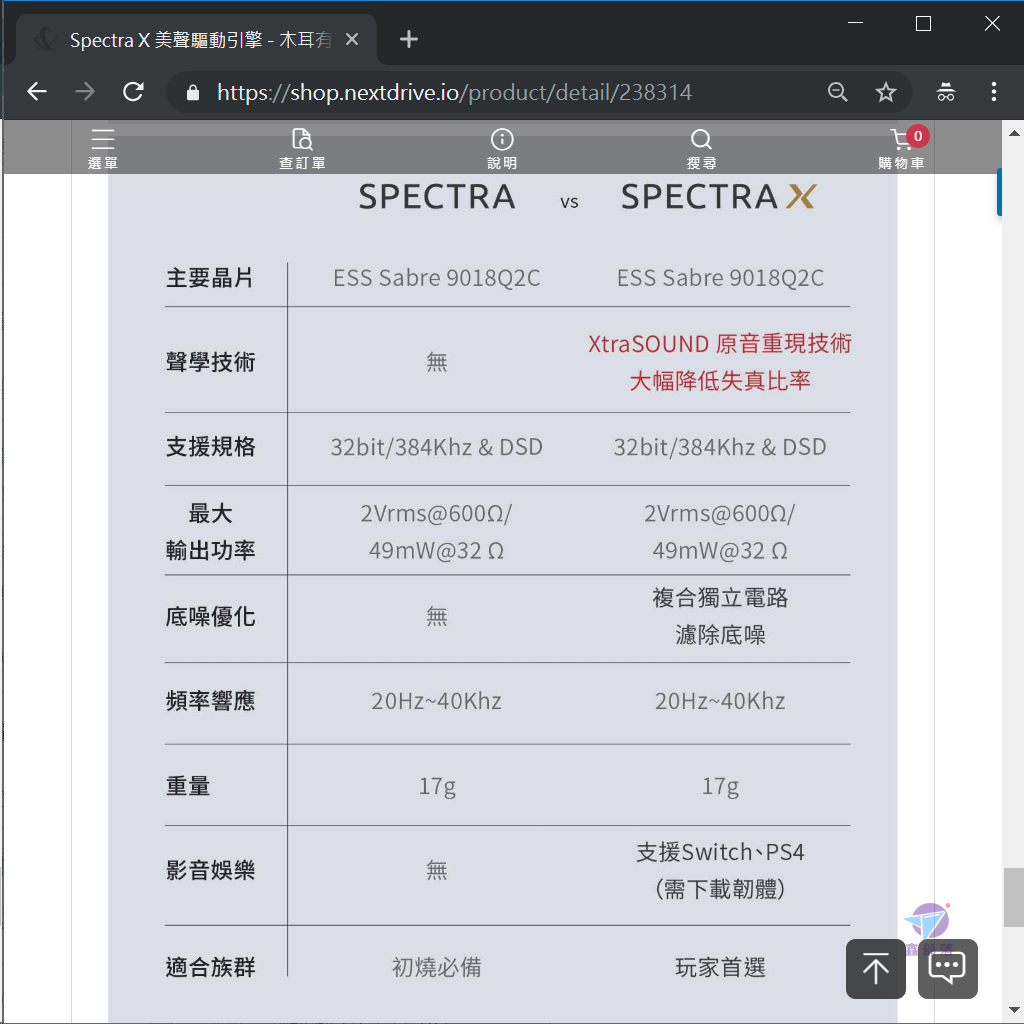Click the site lock security icon
The width and height of the screenshot is (1024, 1024).
[193, 93]
